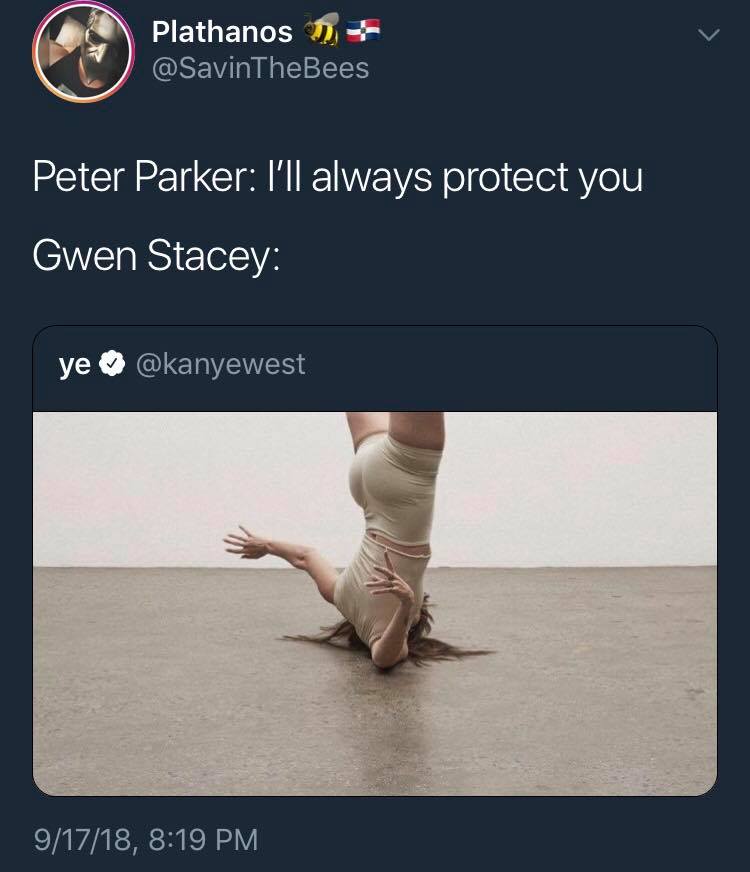The image size is (750, 872).
Task: Open the quoted ye account name
Action: point(74,365)
